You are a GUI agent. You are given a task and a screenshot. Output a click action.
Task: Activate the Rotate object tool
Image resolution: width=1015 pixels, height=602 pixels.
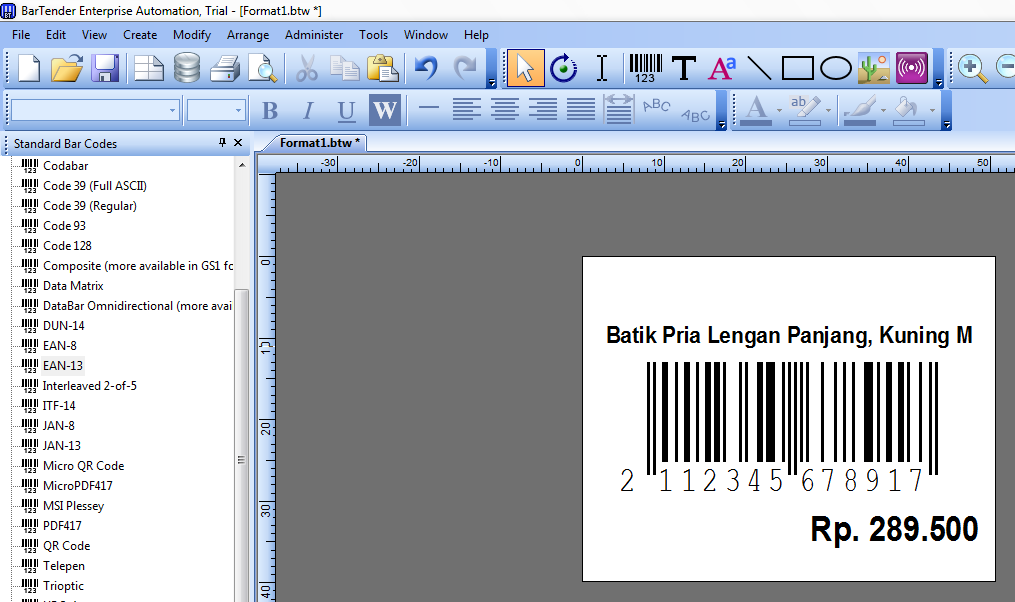pyautogui.click(x=563, y=68)
